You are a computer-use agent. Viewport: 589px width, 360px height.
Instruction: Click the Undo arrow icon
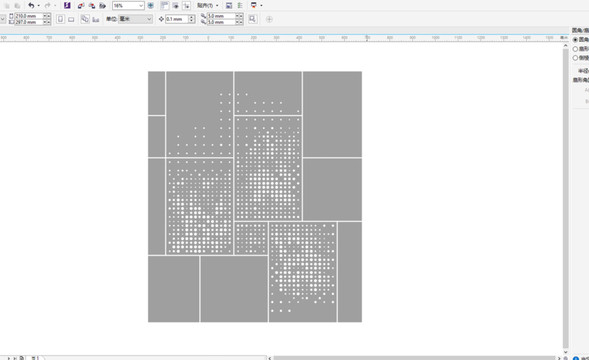31,6
